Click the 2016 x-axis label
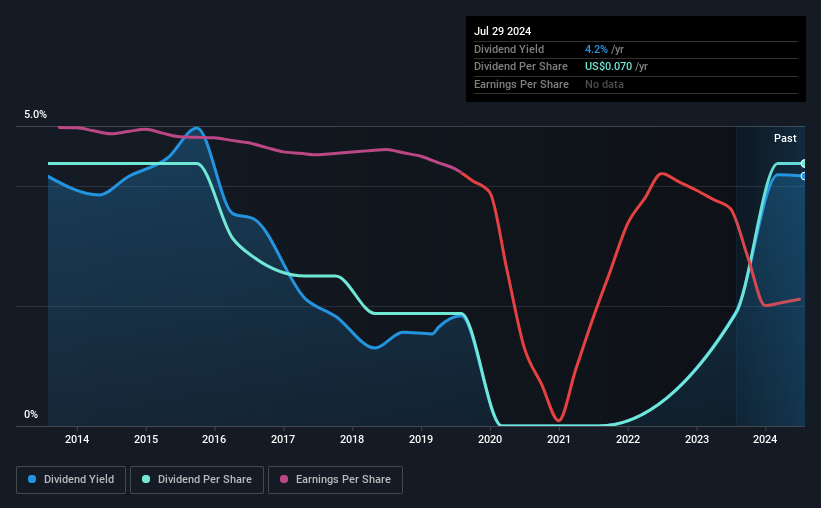821x508 pixels. 214,439
